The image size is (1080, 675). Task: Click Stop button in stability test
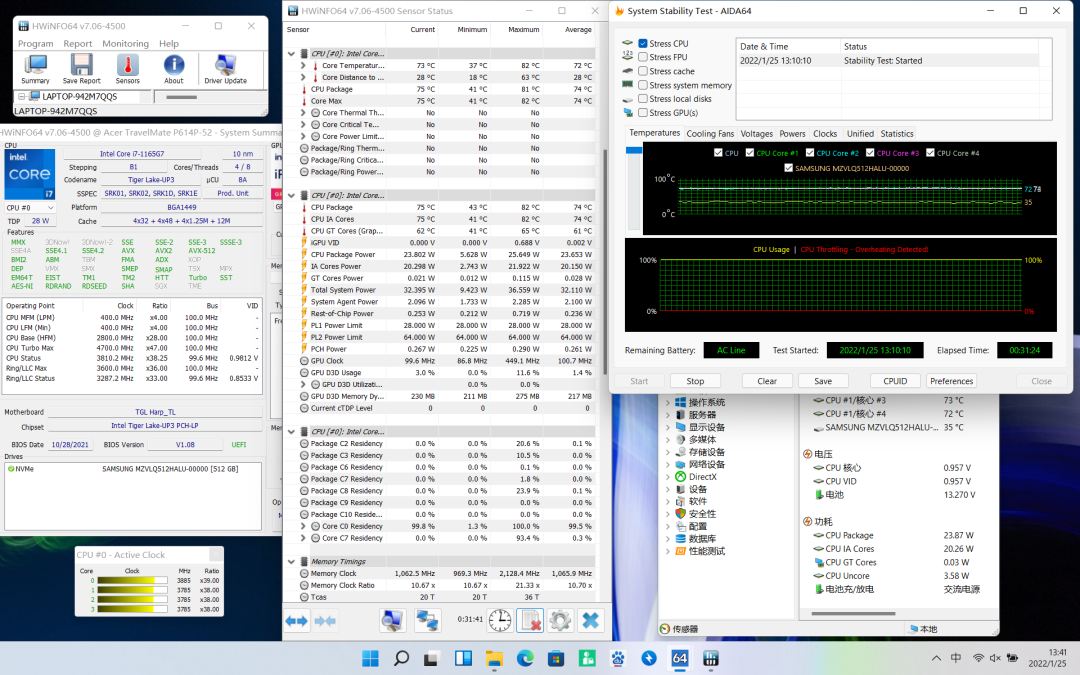coord(695,381)
